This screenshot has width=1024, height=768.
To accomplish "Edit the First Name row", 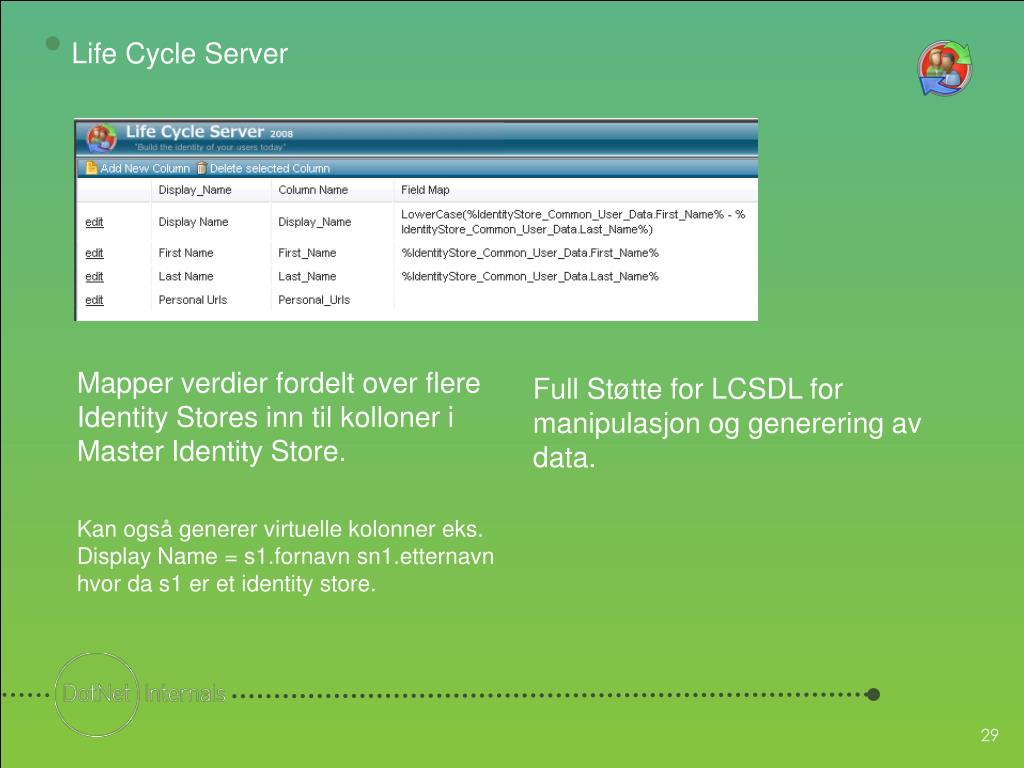I will (x=94, y=253).
